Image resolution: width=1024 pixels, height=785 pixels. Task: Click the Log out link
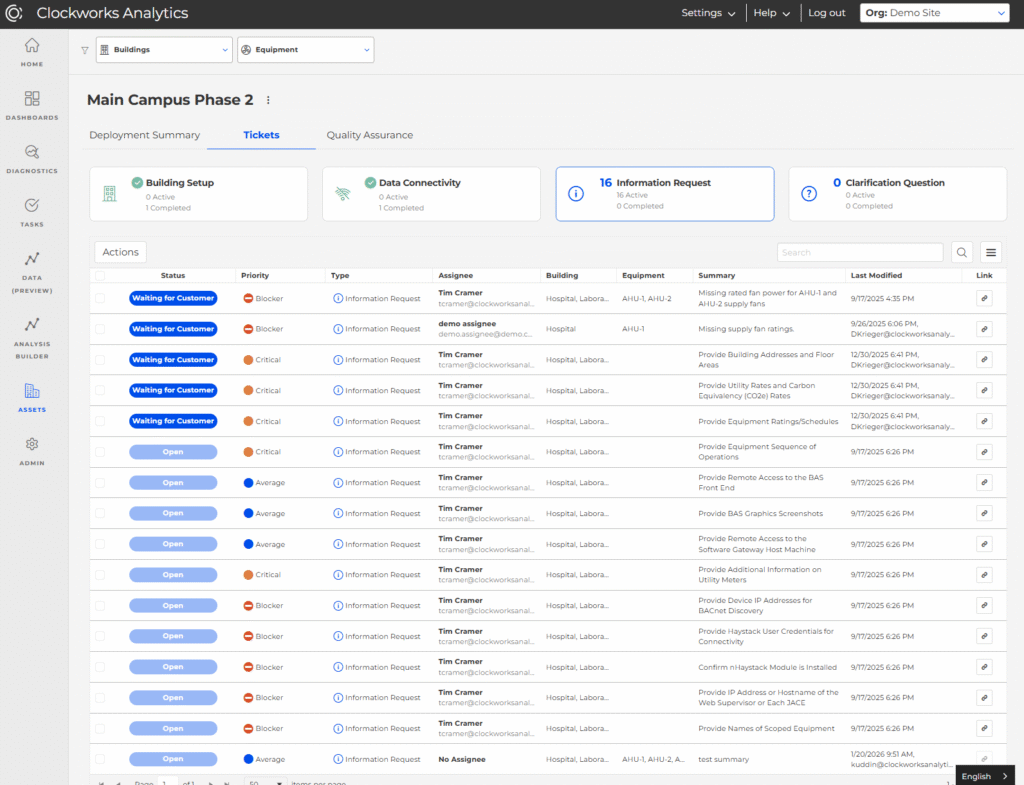[827, 13]
